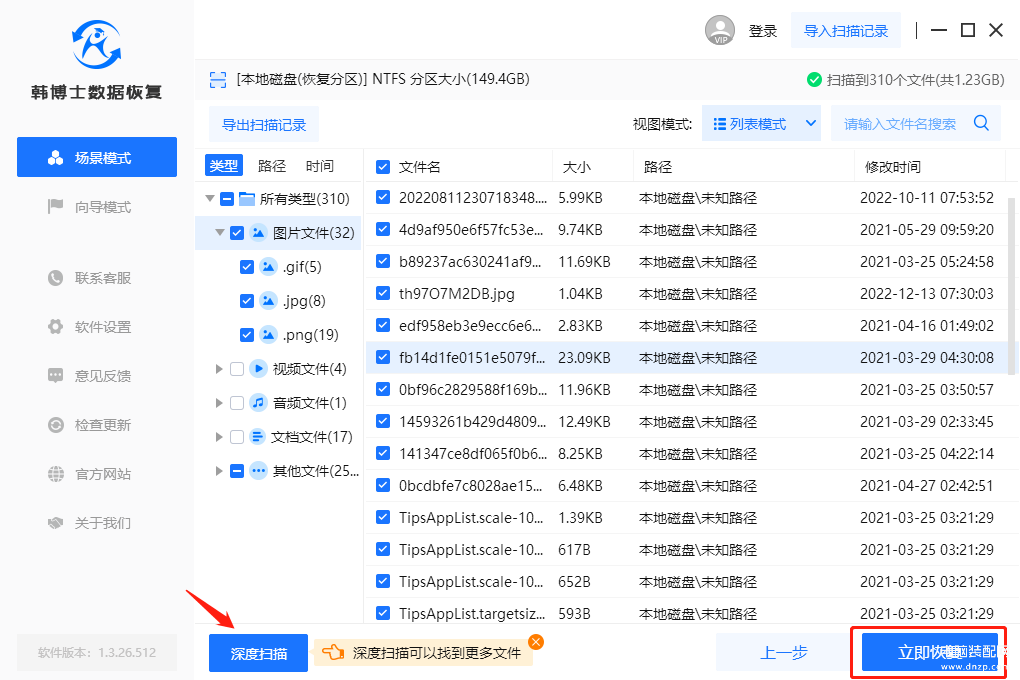Expand the 视频文件(4) tree node

pos(219,369)
